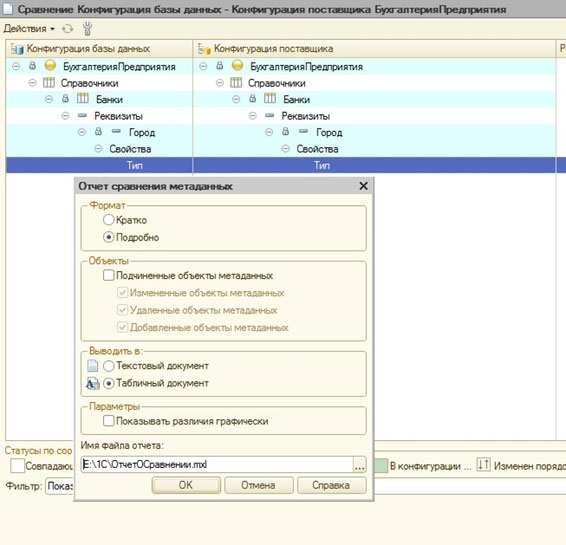Click Банки catalog icon in left column
566x545 pixels.
click(83, 99)
